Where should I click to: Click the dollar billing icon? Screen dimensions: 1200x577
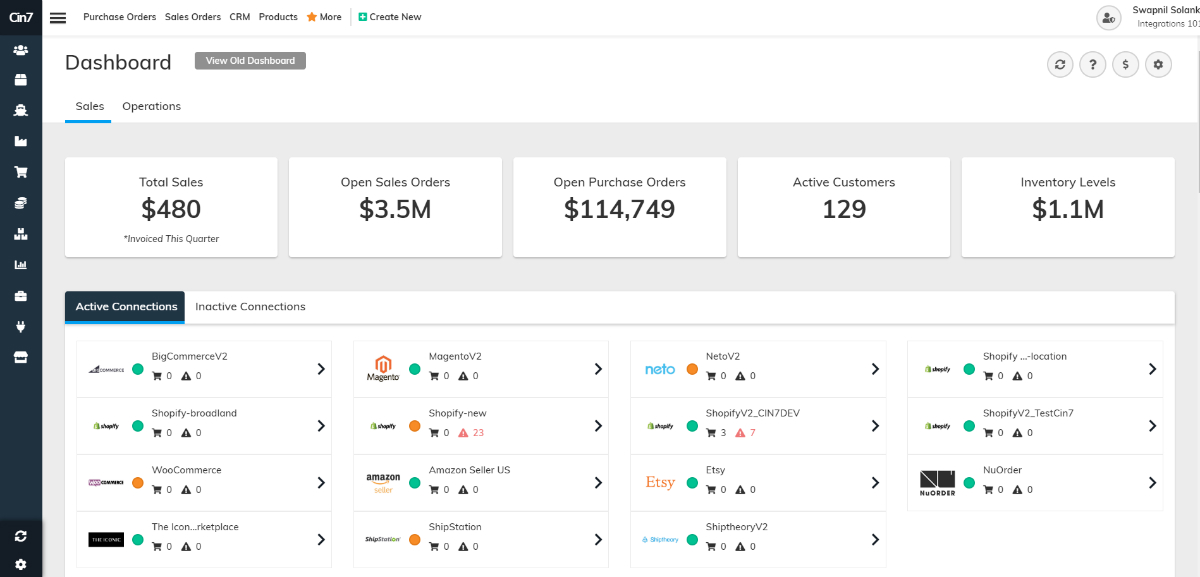tap(1125, 64)
